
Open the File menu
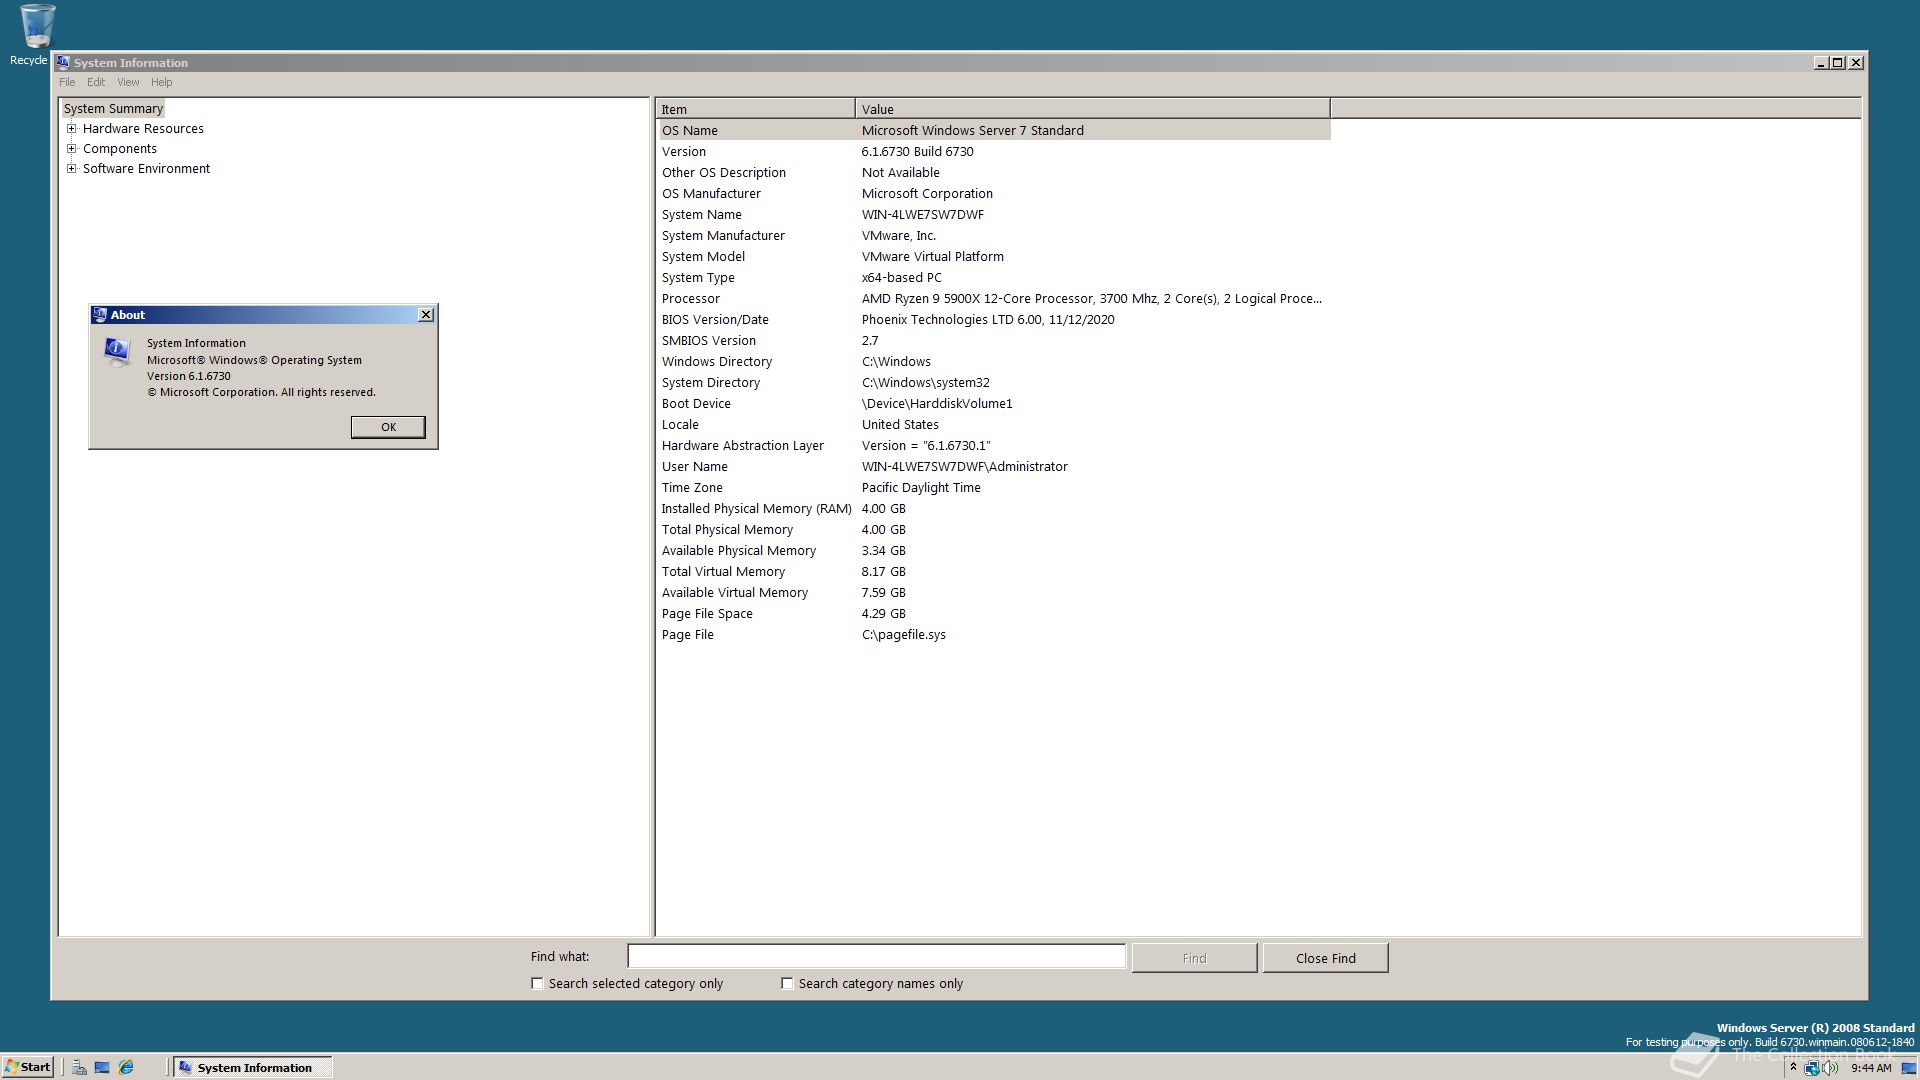point(67,82)
